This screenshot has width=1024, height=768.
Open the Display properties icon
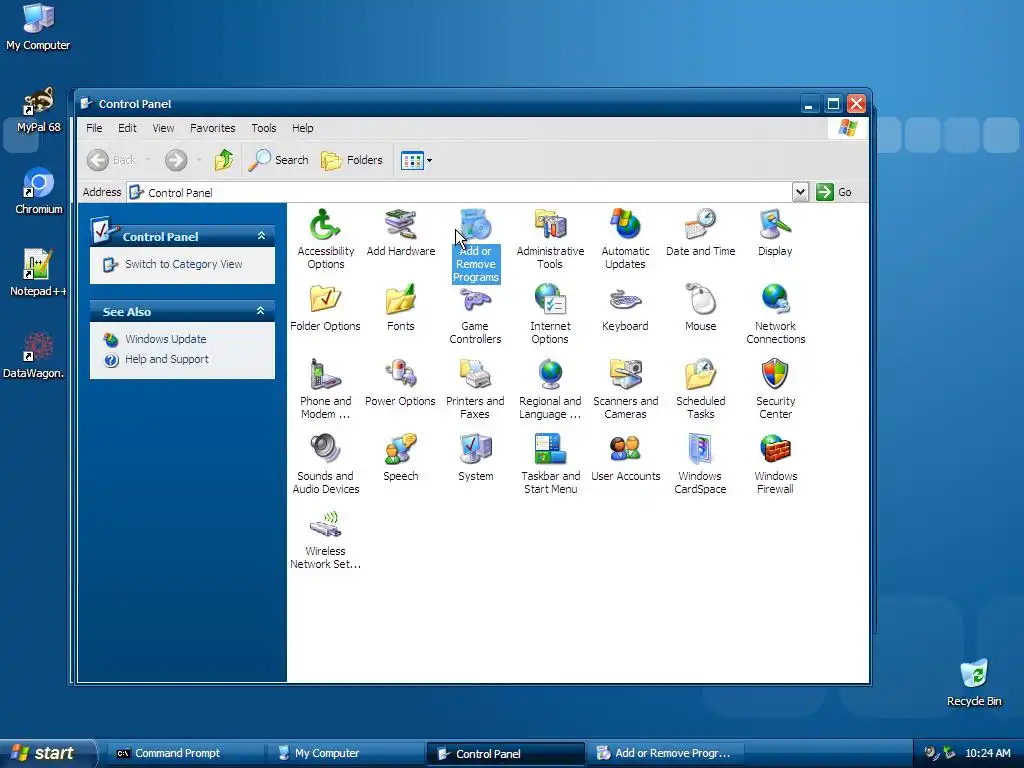775,232
